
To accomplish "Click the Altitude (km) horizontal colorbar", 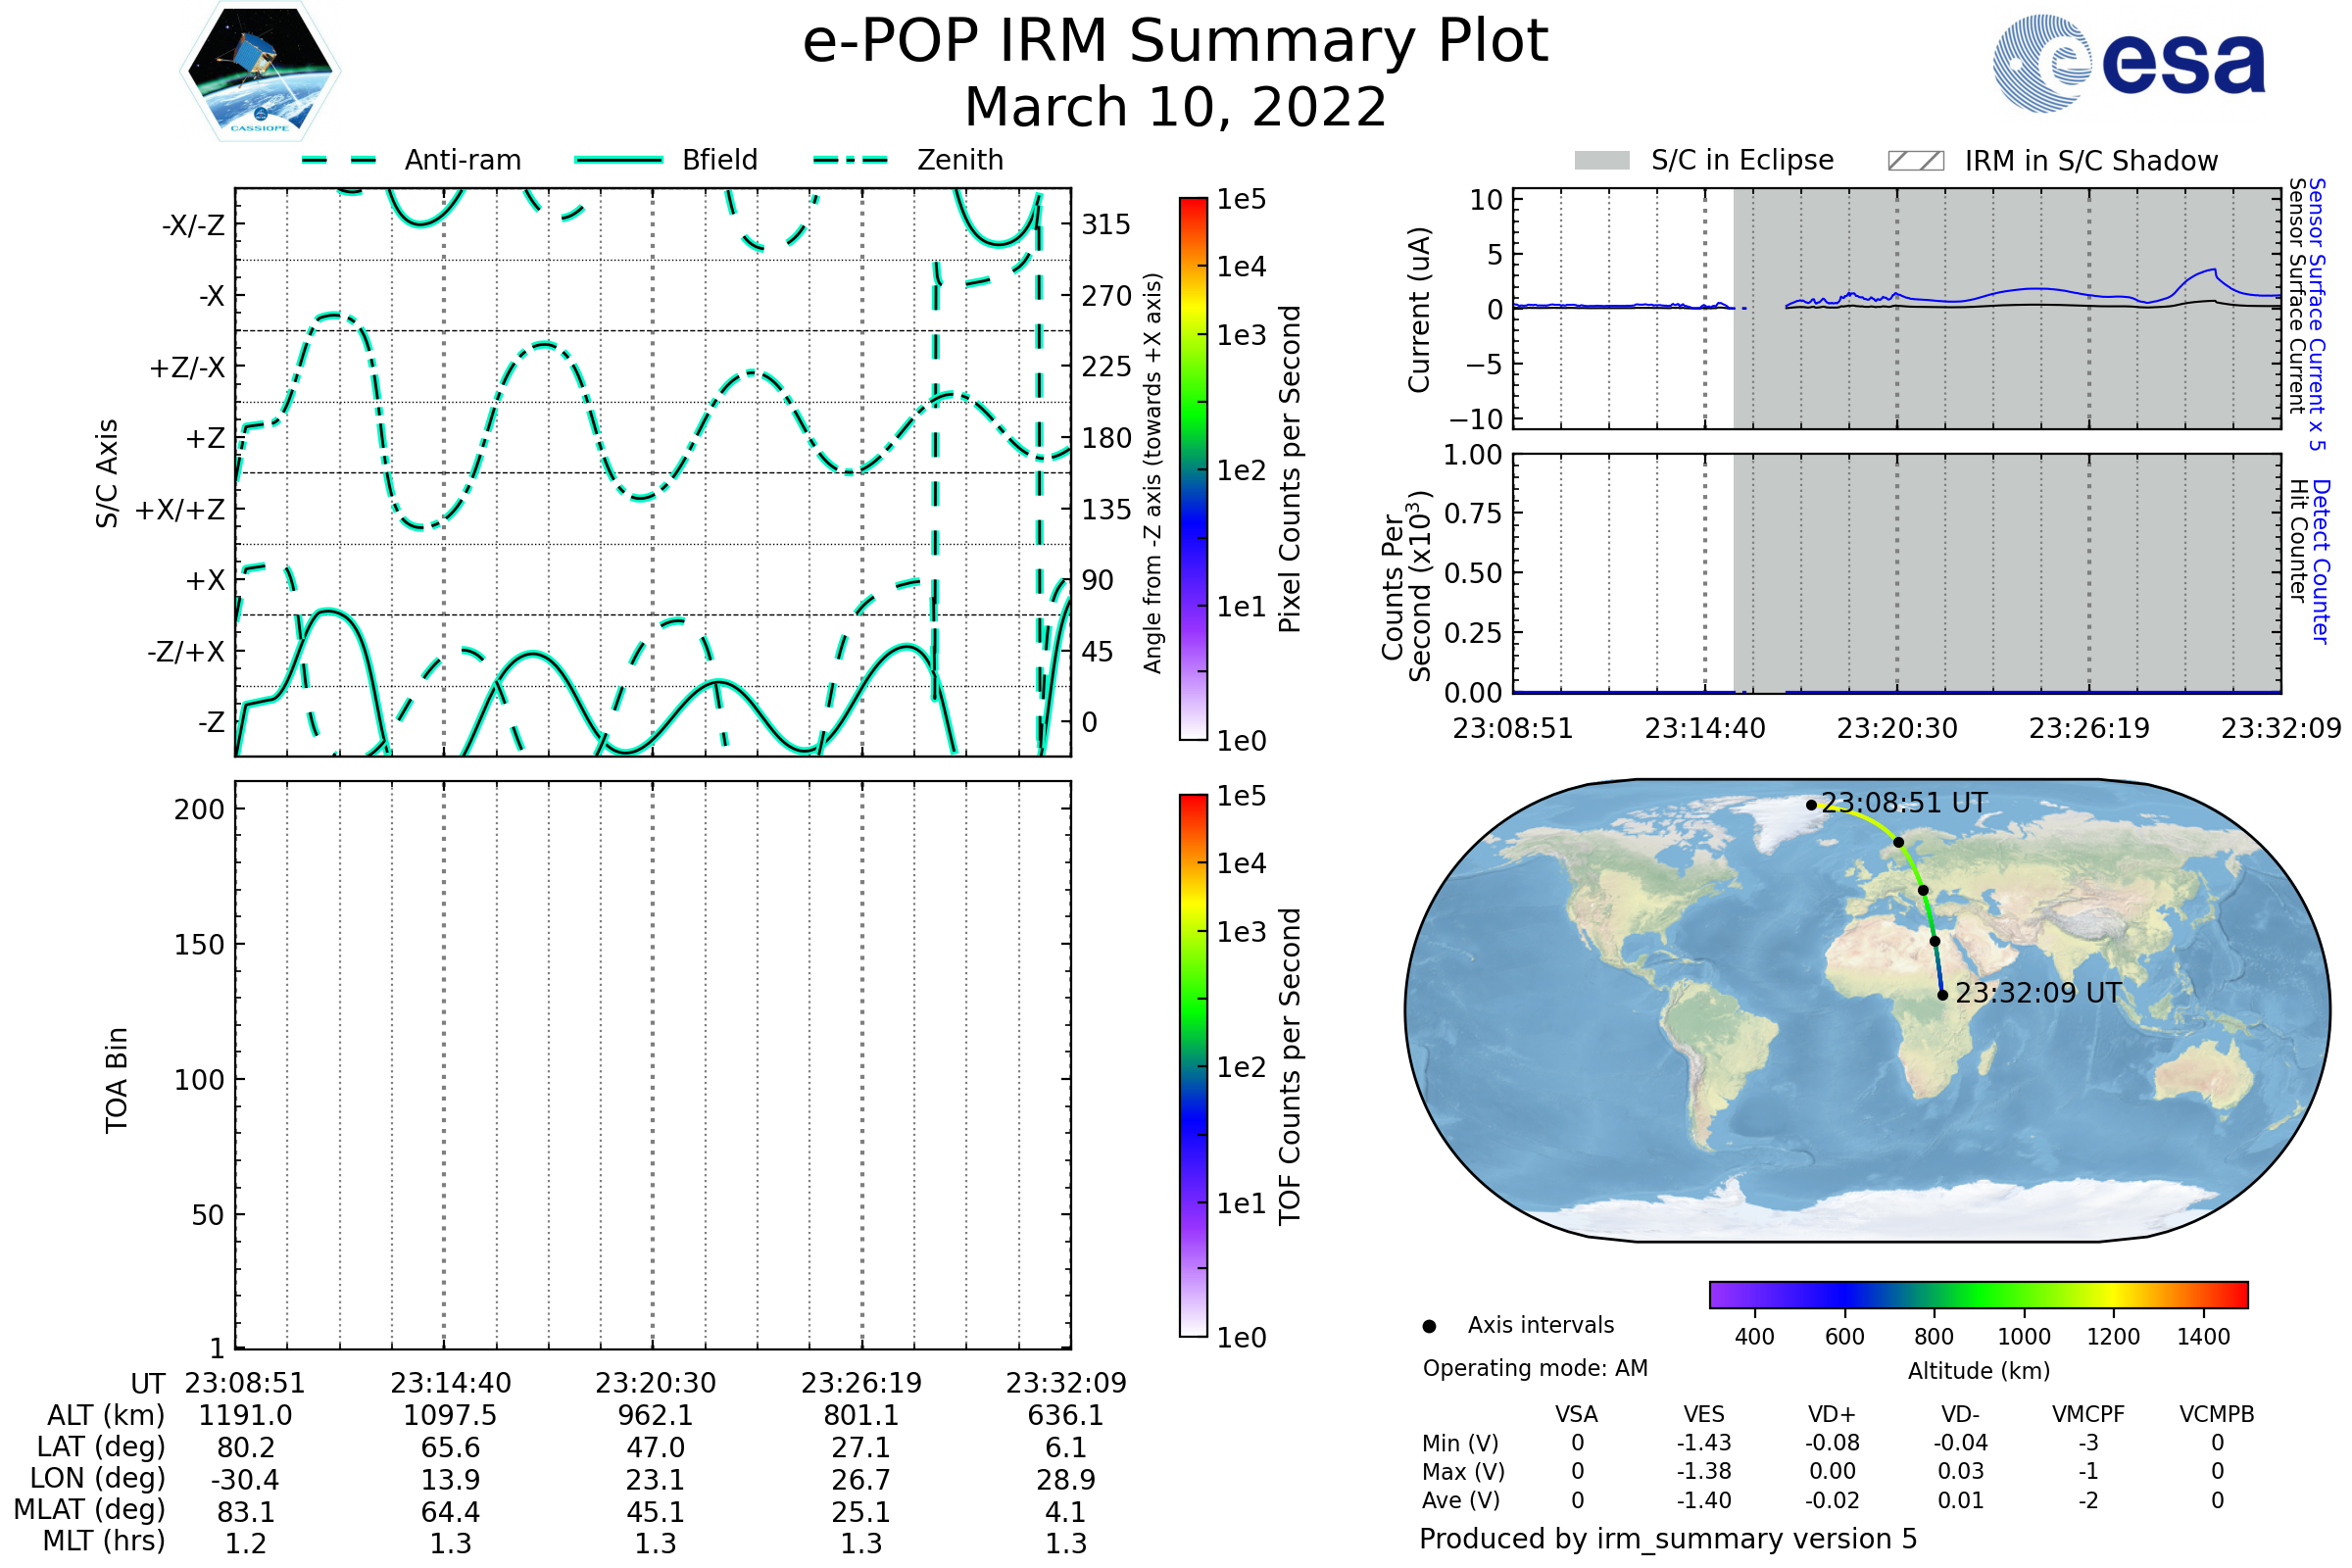I will (1978, 1294).
